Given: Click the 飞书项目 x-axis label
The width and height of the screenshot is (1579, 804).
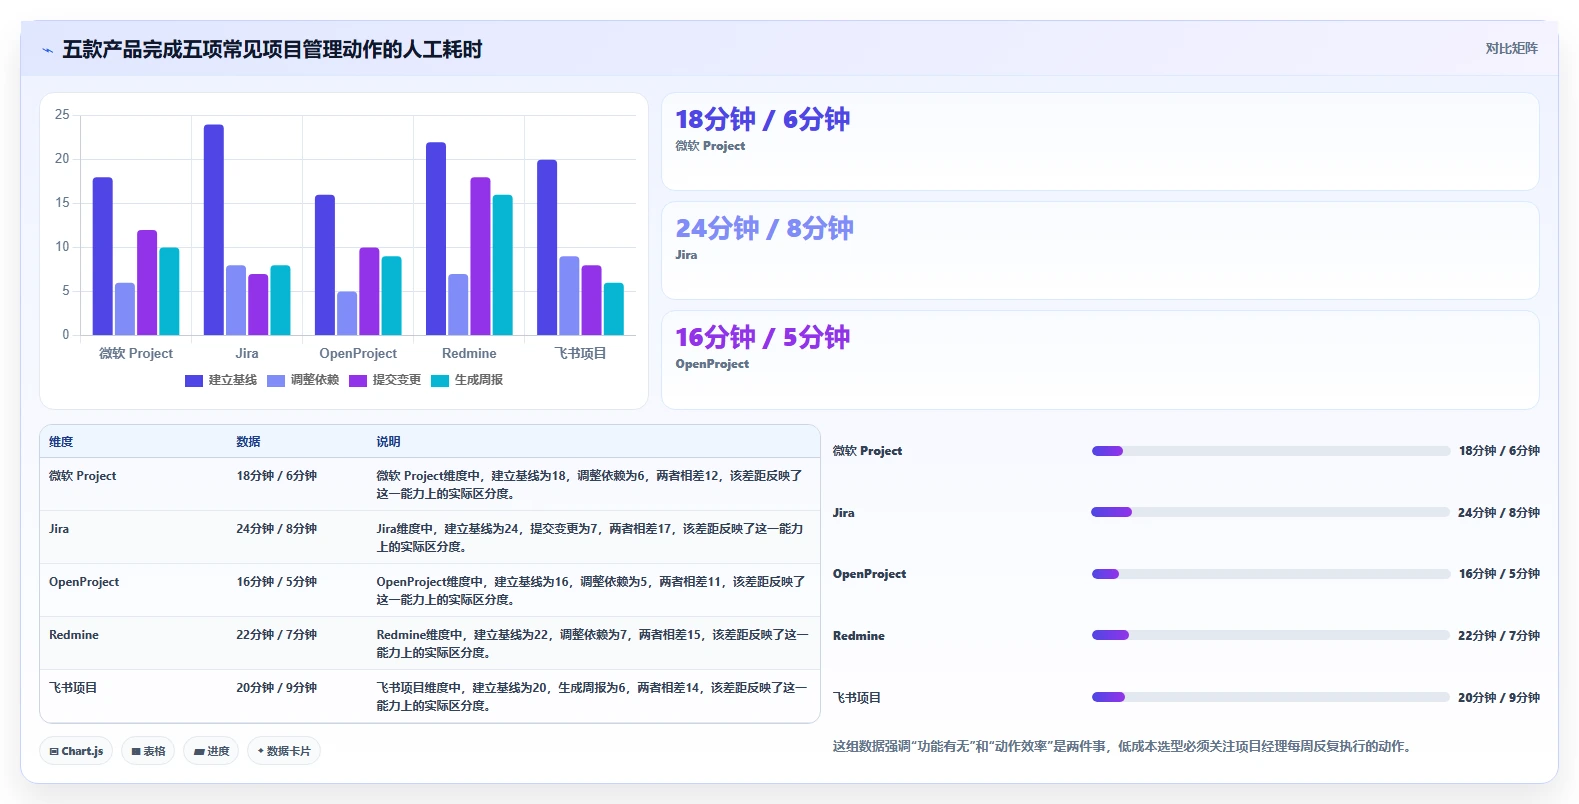Looking at the screenshot, I should pyautogui.click(x=580, y=354).
